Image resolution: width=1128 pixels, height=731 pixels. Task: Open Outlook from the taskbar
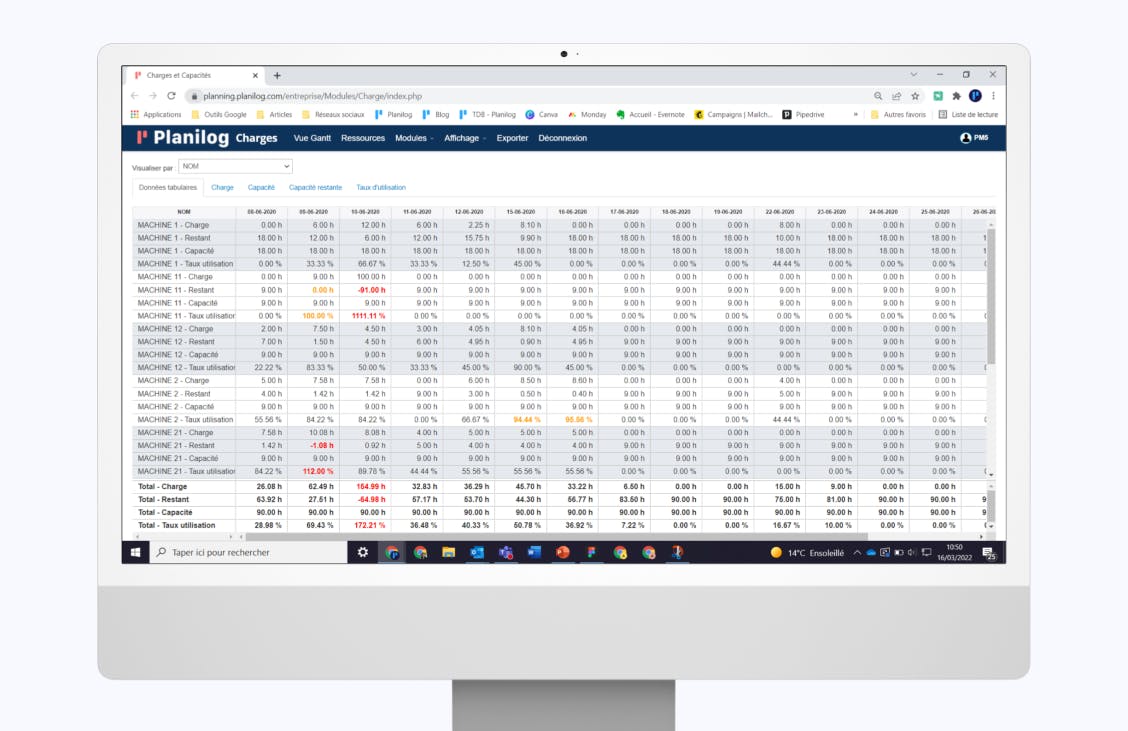(x=477, y=553)
